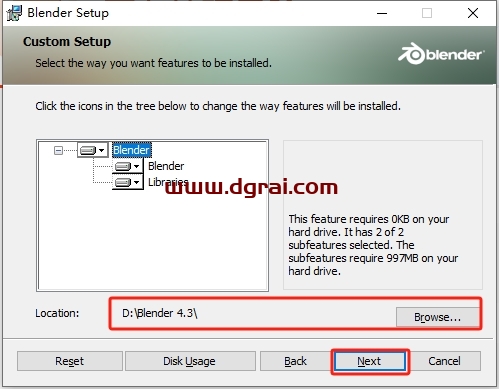Collapse the root Blender tree node
The height and width of the screenshot is (389, 499).
(58, 150)
